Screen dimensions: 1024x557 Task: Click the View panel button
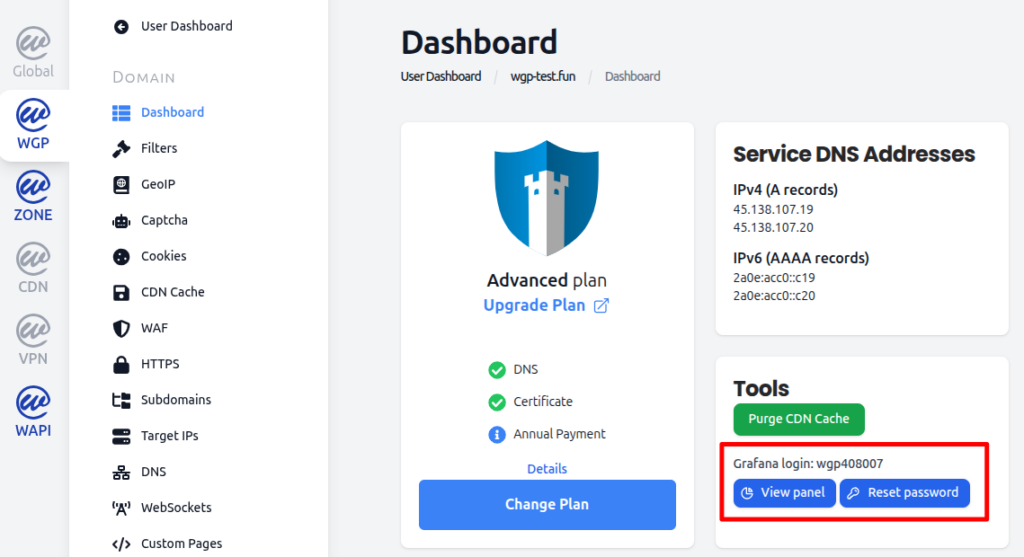[x=784, y=493]
